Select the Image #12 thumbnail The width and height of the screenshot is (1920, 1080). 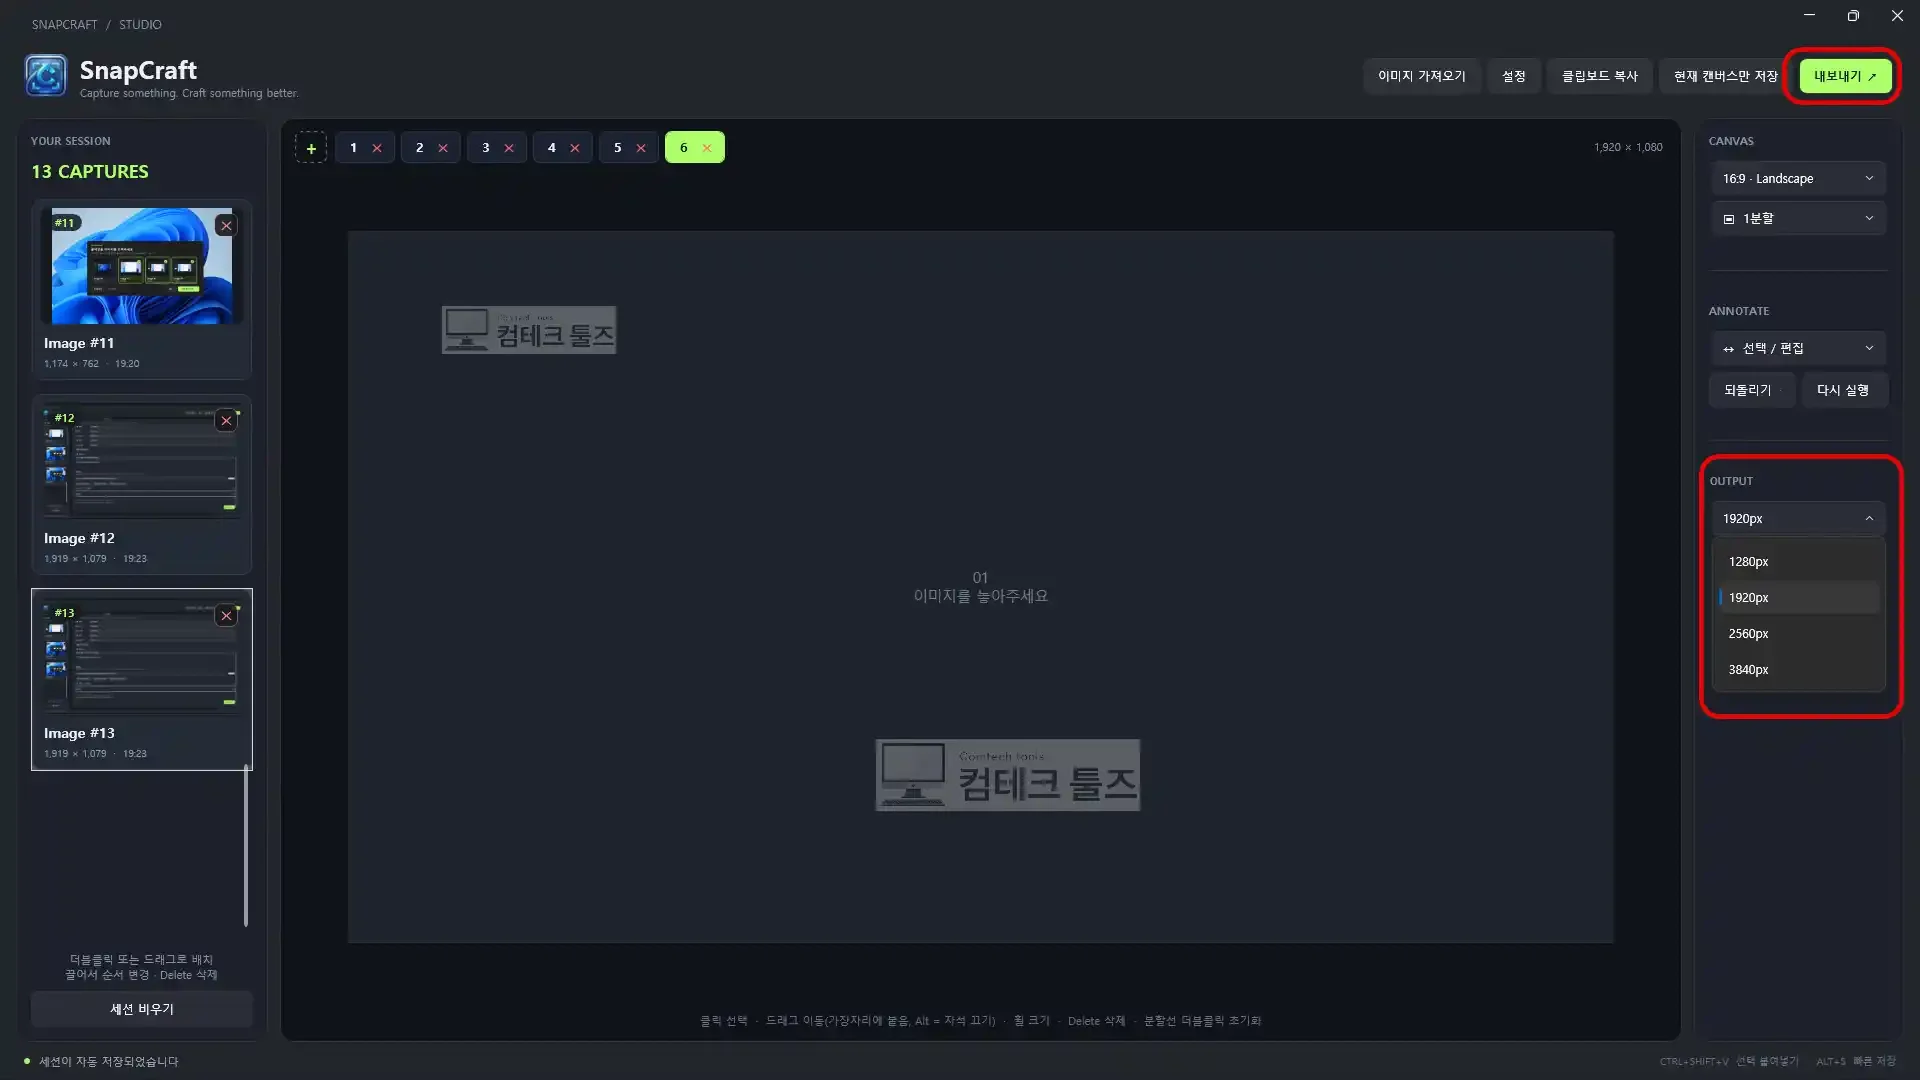pos(141,461)
